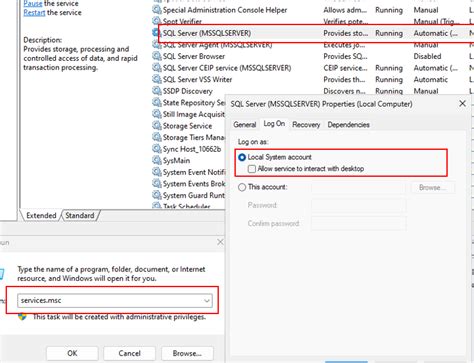Click Disabled startup type of SQL Server Browser
Image resolution: width=474 pixels, height=363 pixels.
coord(427,56)
